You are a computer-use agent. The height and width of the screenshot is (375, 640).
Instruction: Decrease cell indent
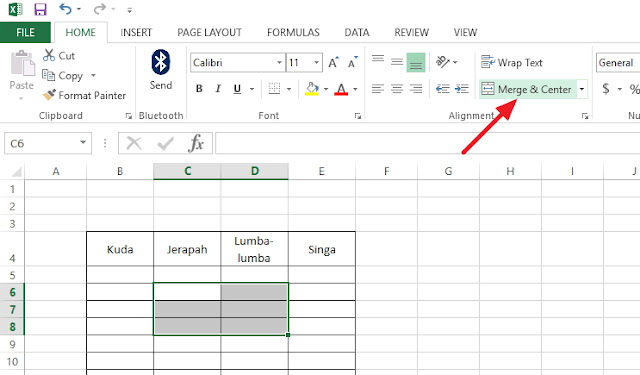click(x=443, y=89)
